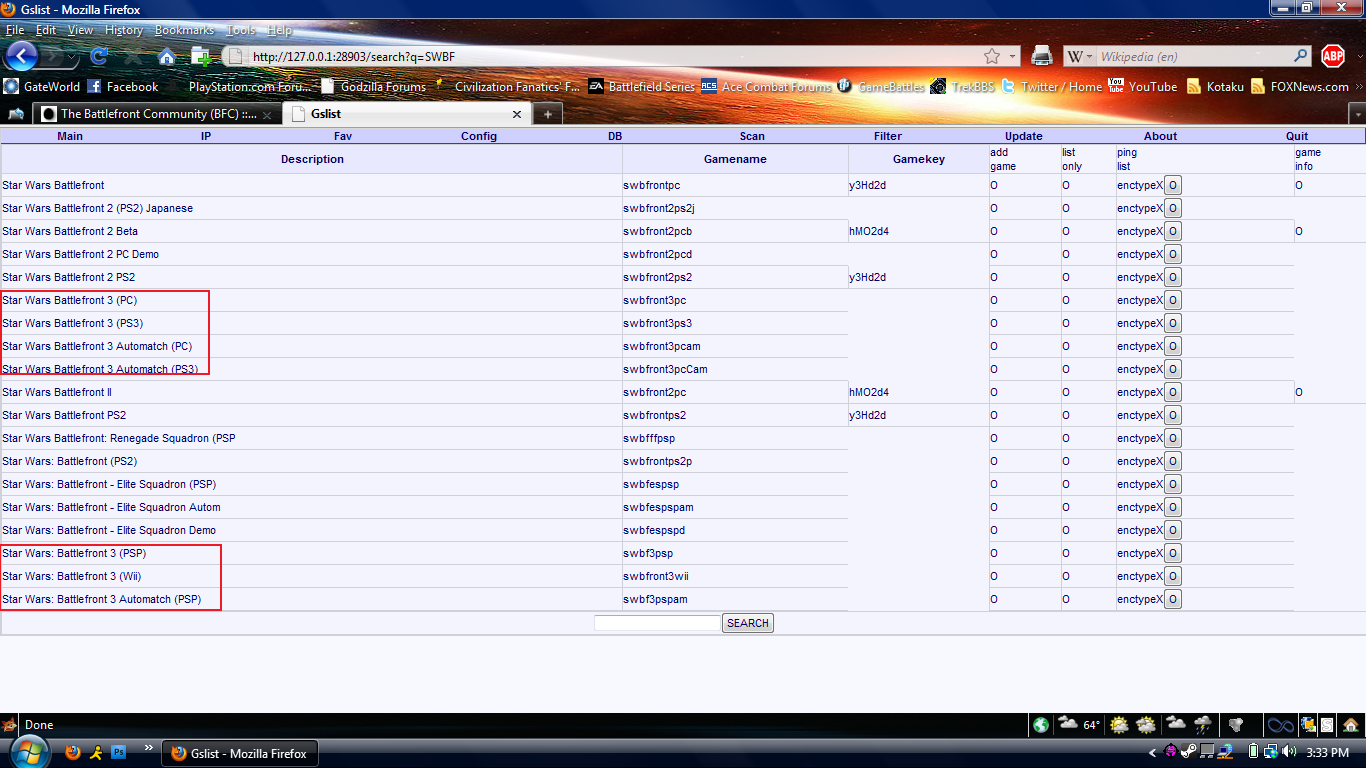1366x768 pixels.
Task: Click the Steam icon in the system tray
Action: 1188,752
